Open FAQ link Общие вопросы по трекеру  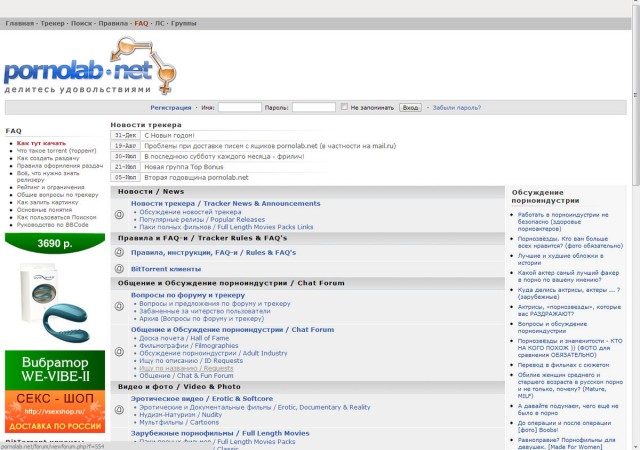point(58,195)
